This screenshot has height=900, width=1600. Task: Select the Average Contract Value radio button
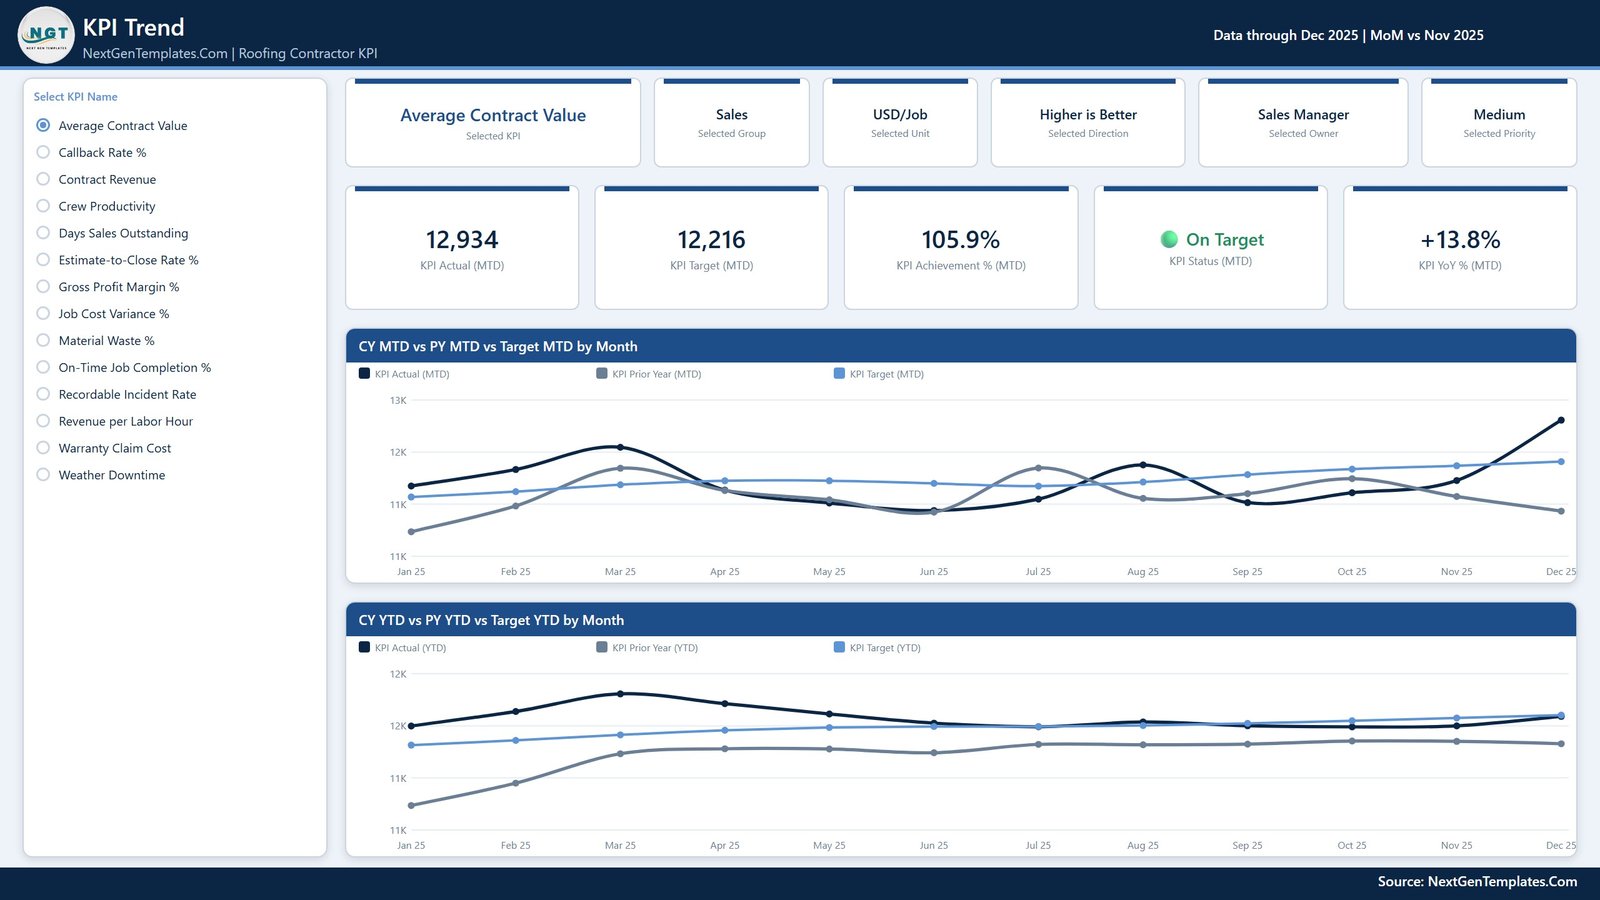(43, 125)
